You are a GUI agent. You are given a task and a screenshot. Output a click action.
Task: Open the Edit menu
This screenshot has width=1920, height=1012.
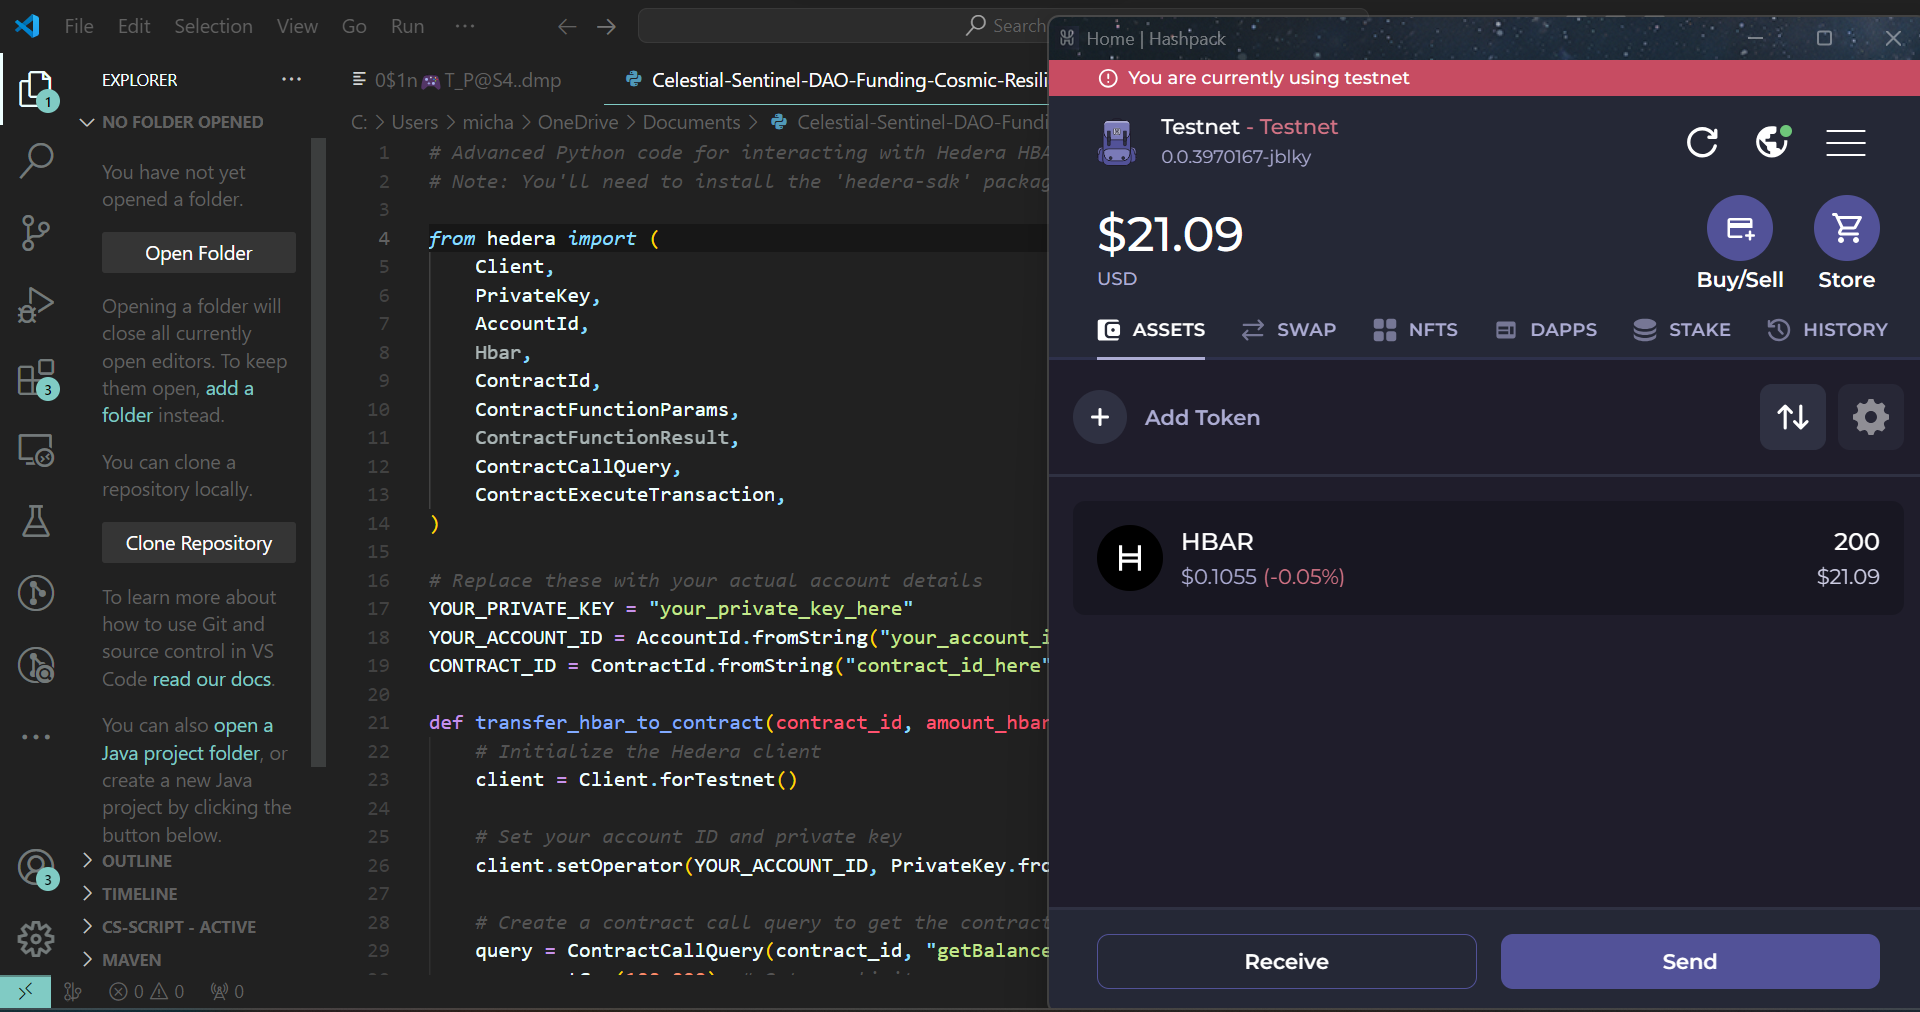click(134, 26)
